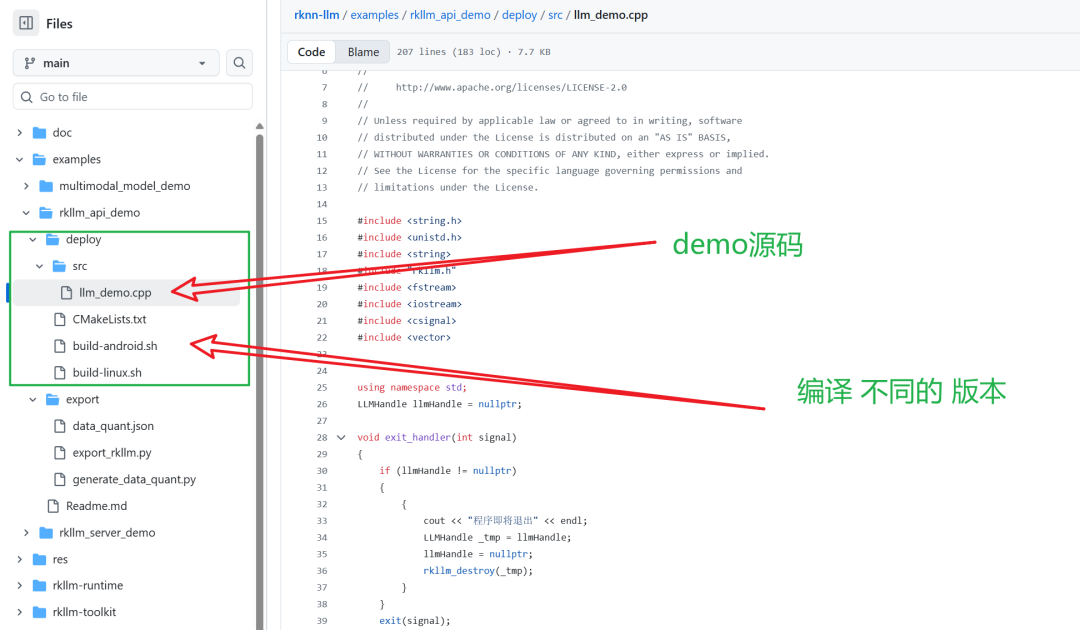Screen dimensions: 1080x630
Task: Select code line number 15
Action: [x=322, y=221]
